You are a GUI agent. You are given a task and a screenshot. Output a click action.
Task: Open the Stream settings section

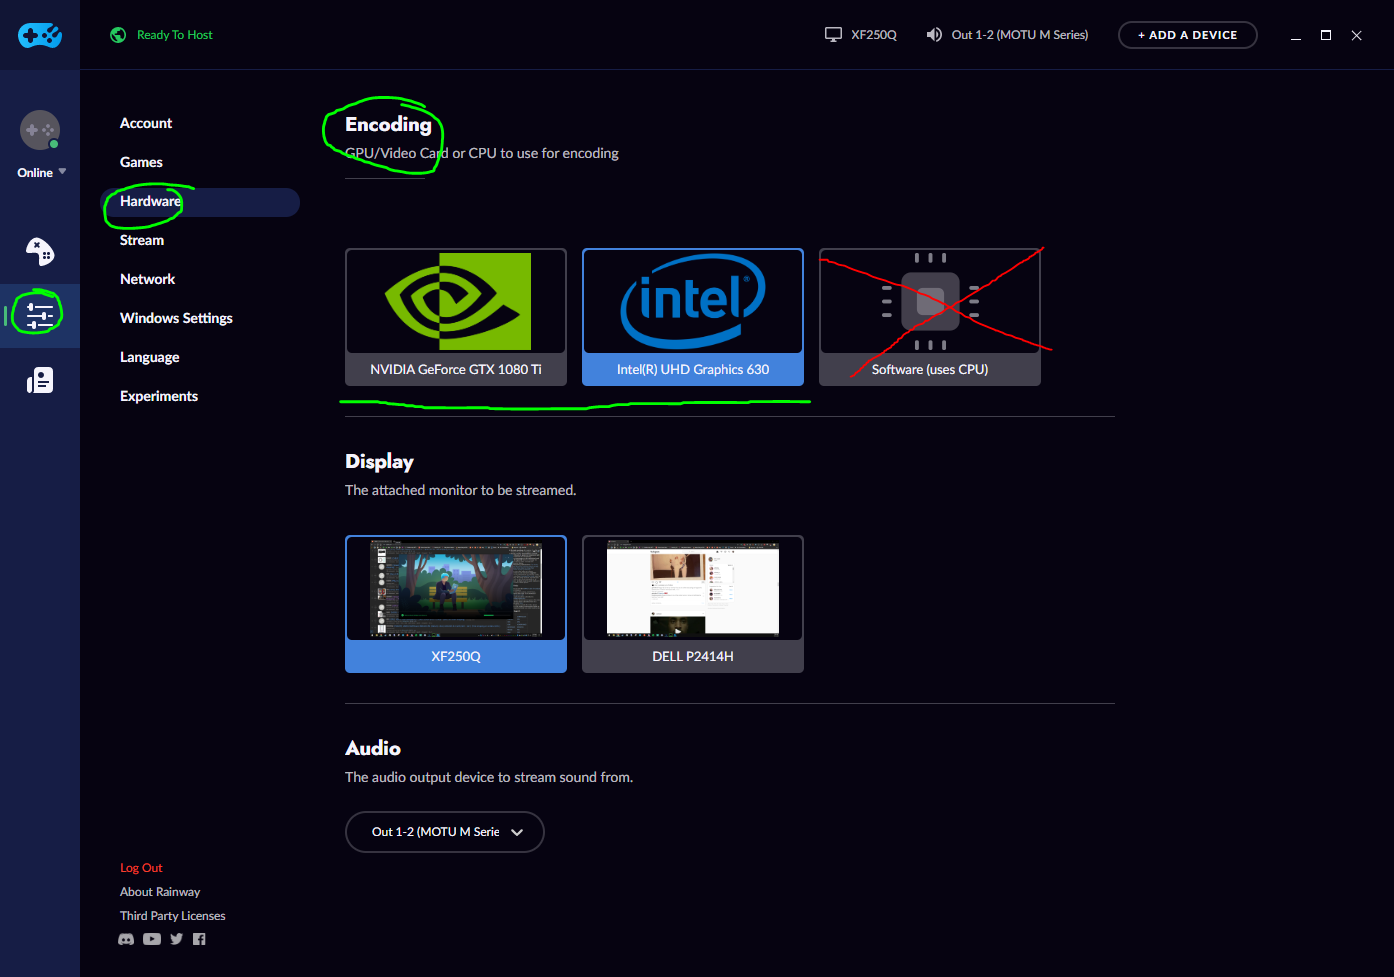(142, 240)
